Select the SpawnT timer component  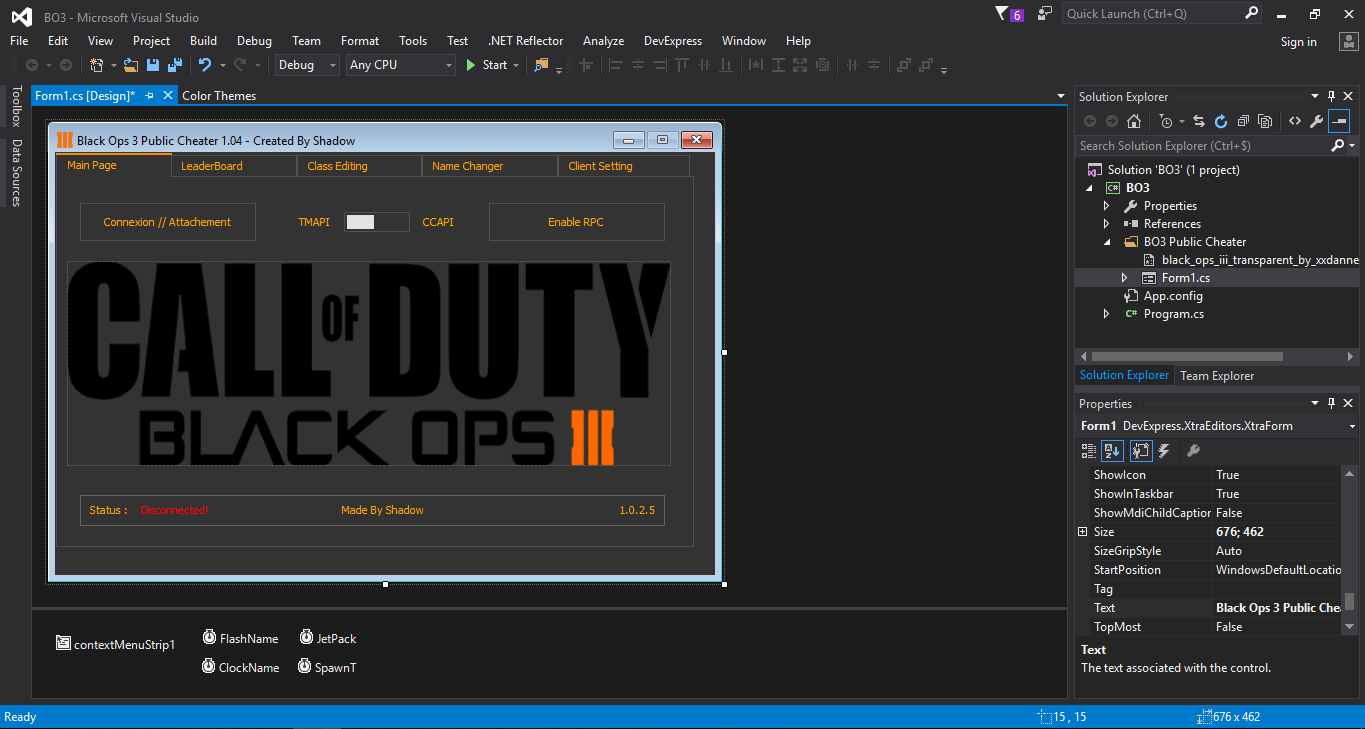[328, 667]
